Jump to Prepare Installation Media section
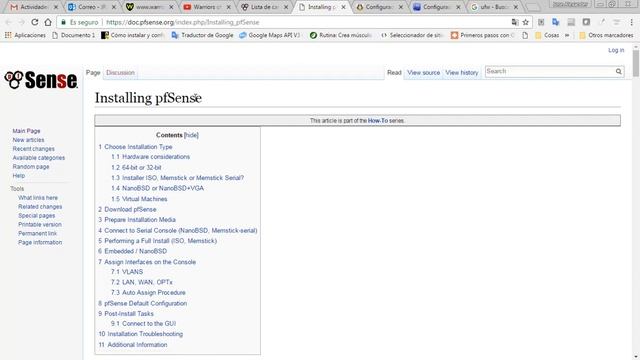Image resolution: width=640 pixels, height=360 pixels. [137, 220]
